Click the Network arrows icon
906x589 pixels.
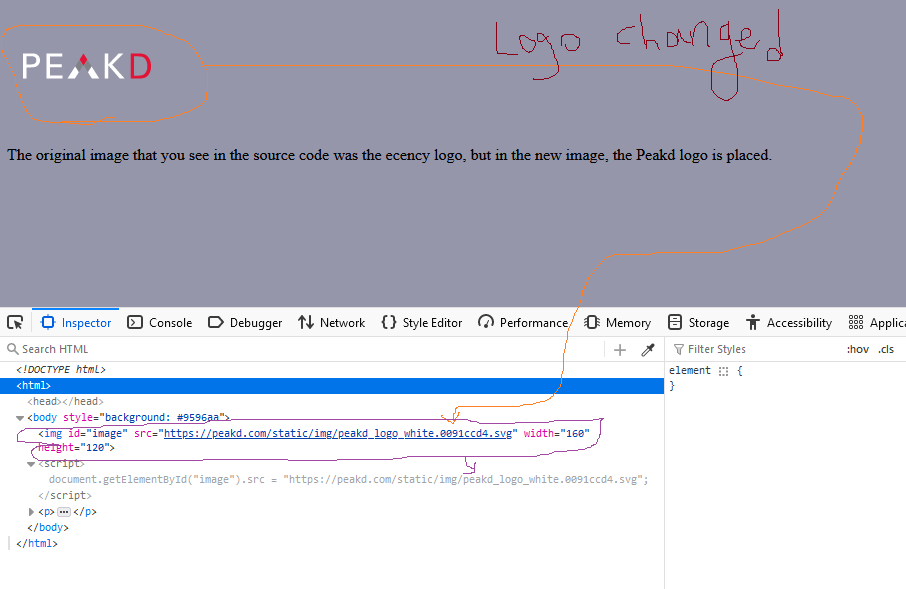(306, 323)
